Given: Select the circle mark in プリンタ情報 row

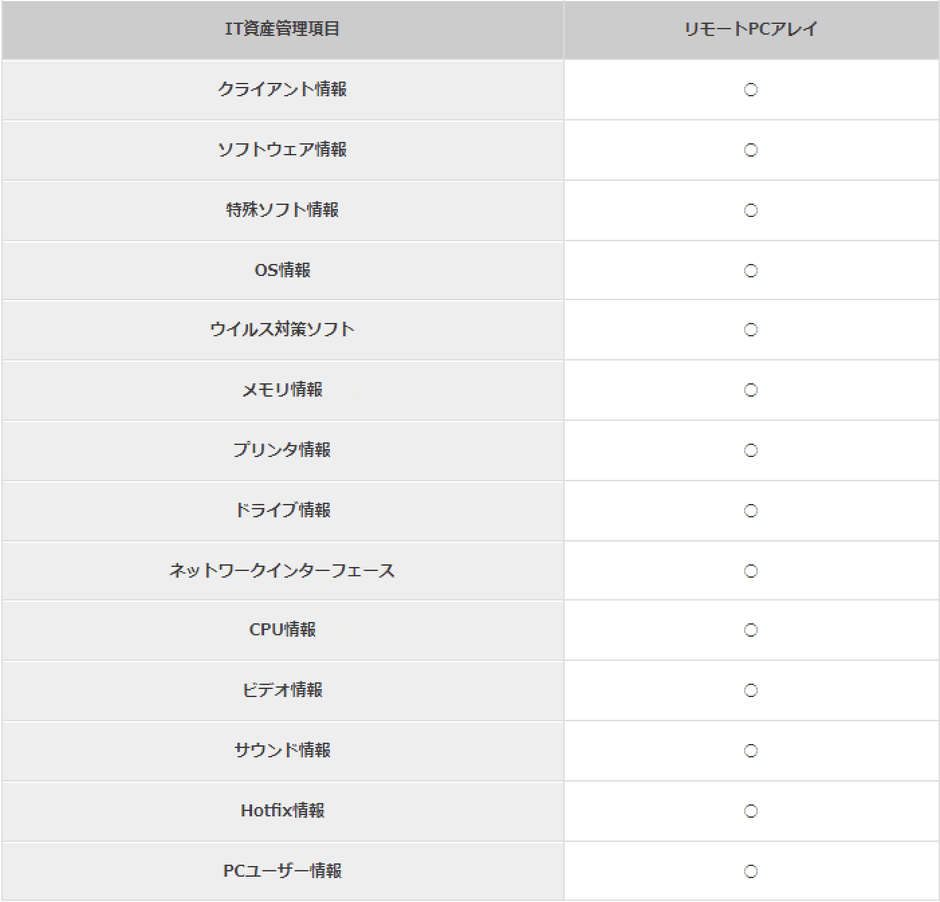Looking at the screenshot, I should click(x=751, y=450).
